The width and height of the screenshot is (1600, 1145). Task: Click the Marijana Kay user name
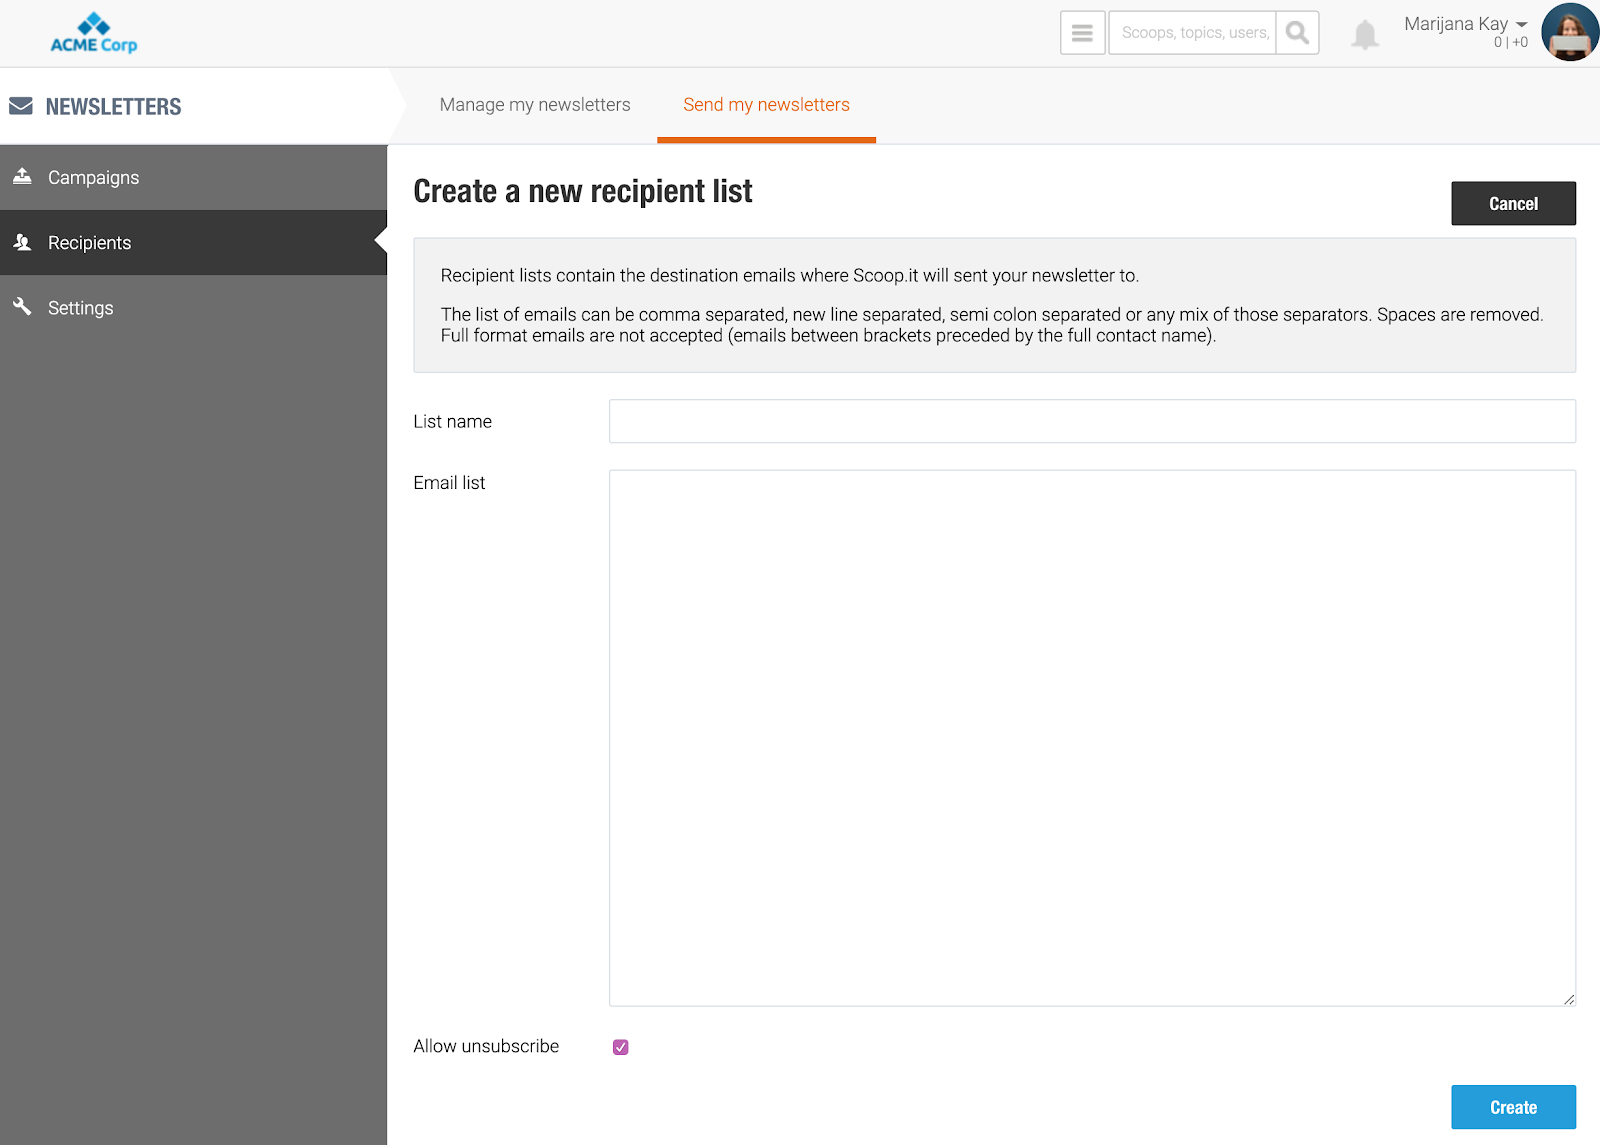coord(1456,23)
